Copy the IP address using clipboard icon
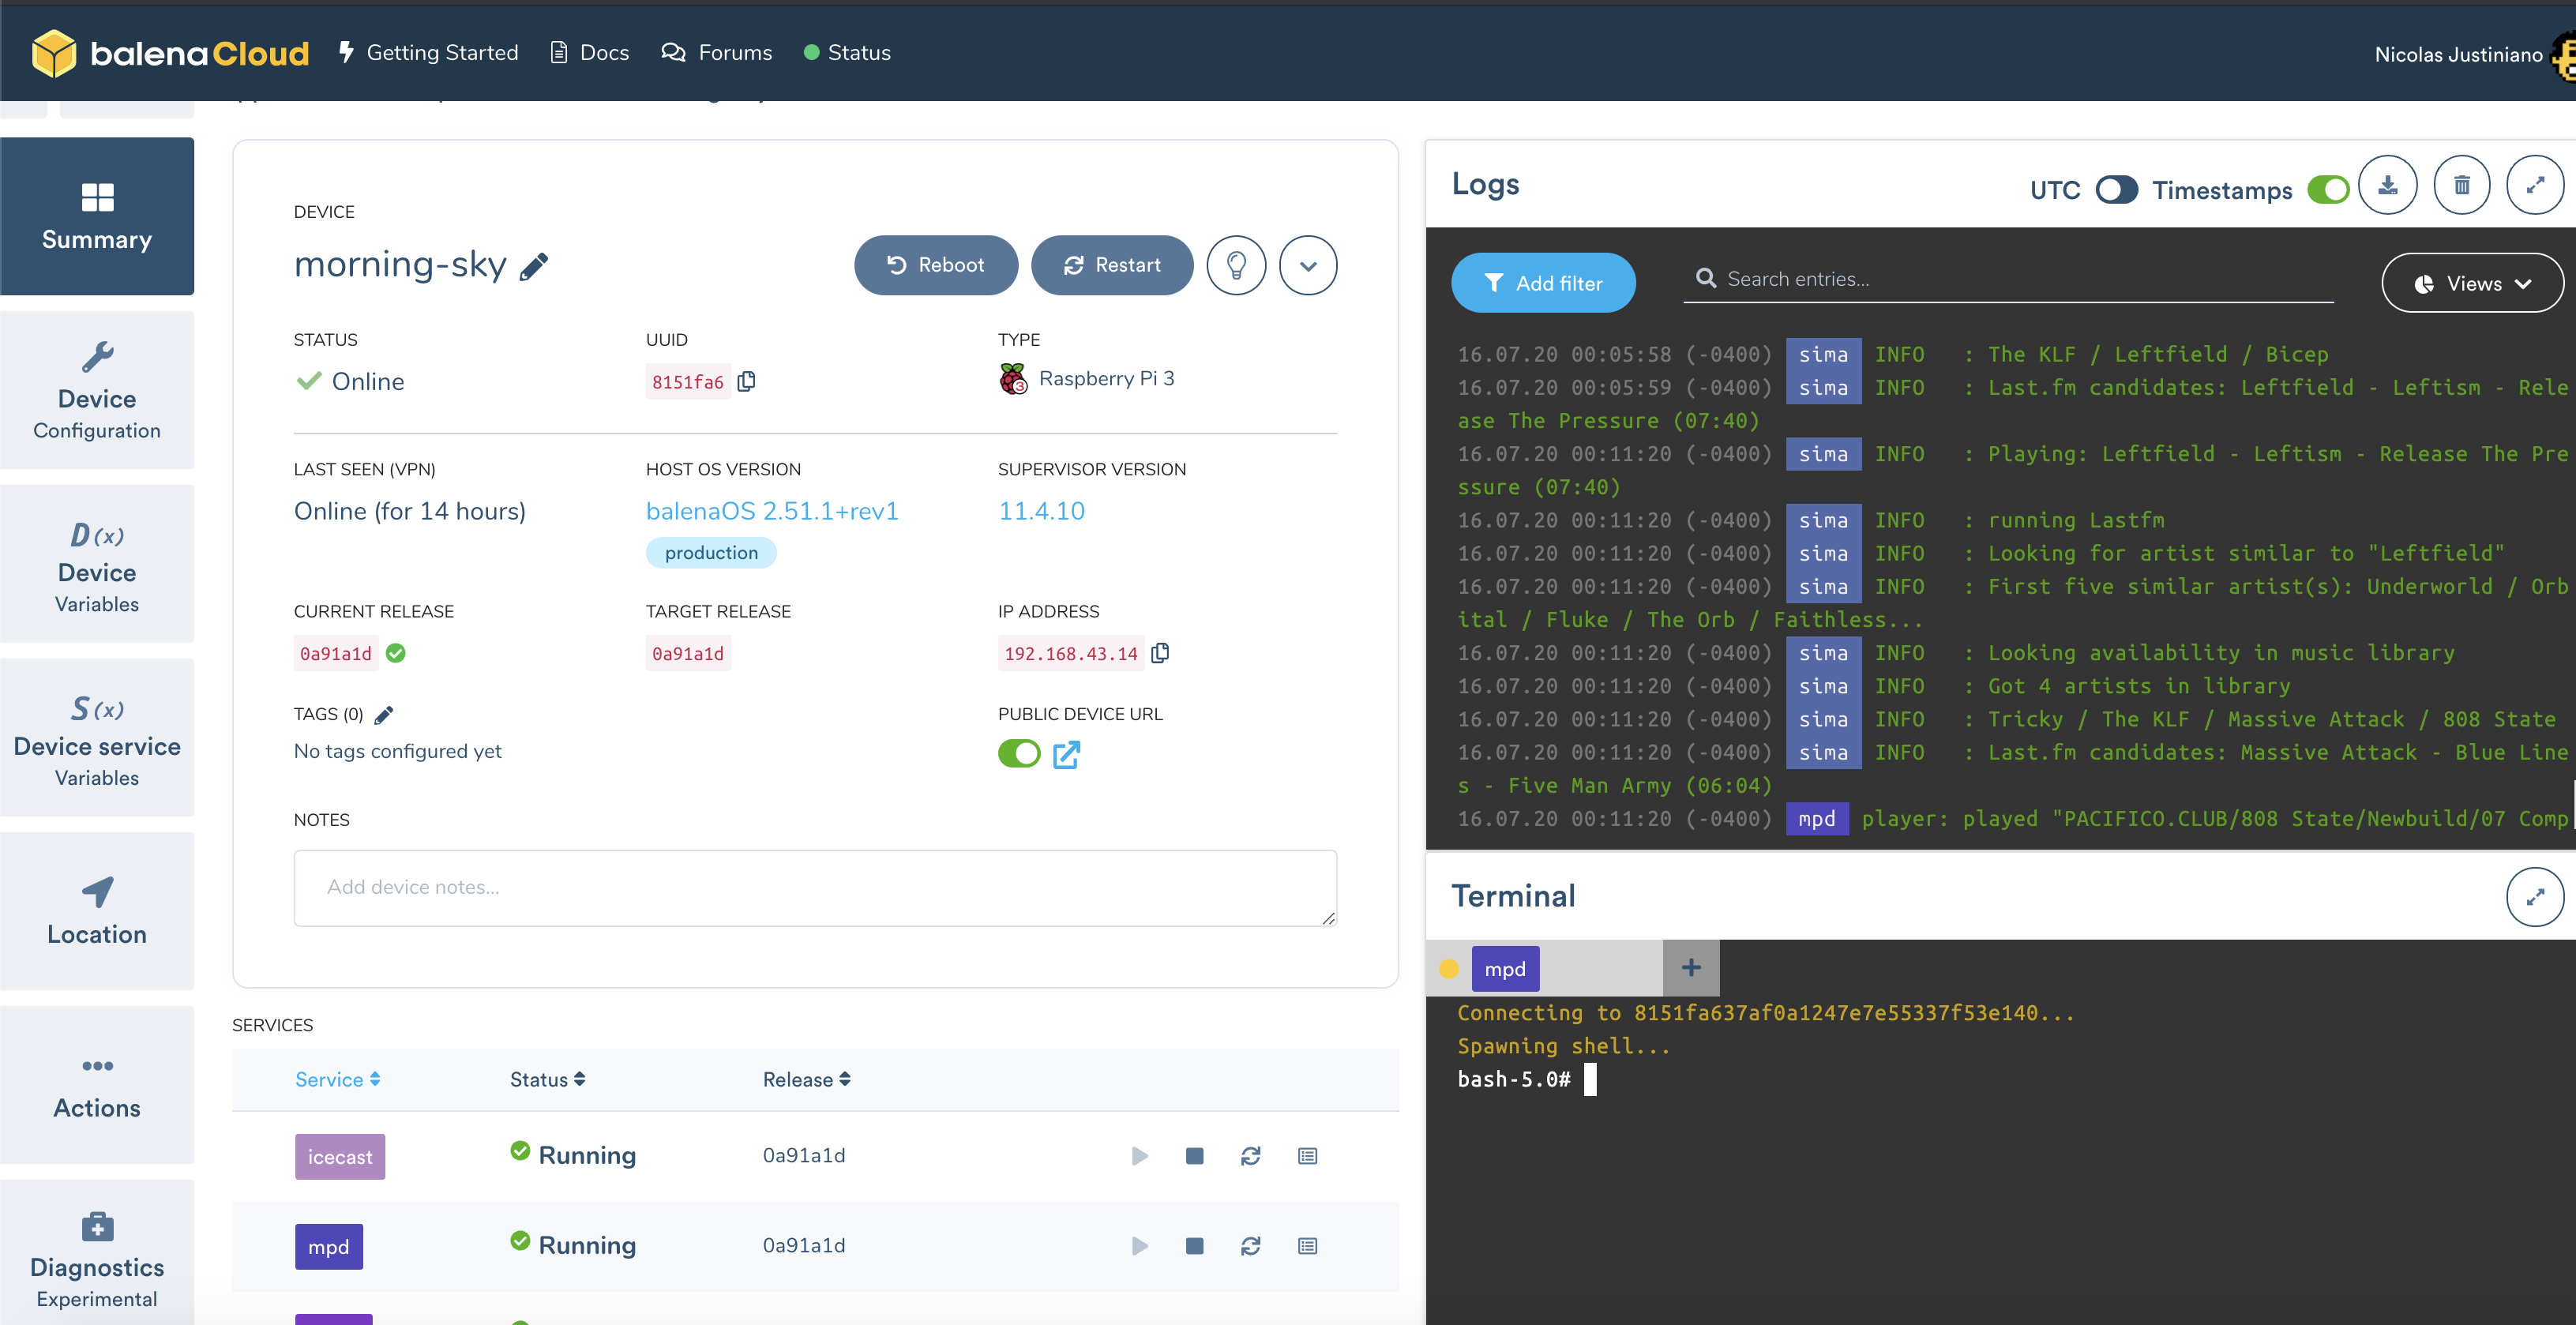The width and height of the screenshot is (2576, 1325). point(1160,653)
